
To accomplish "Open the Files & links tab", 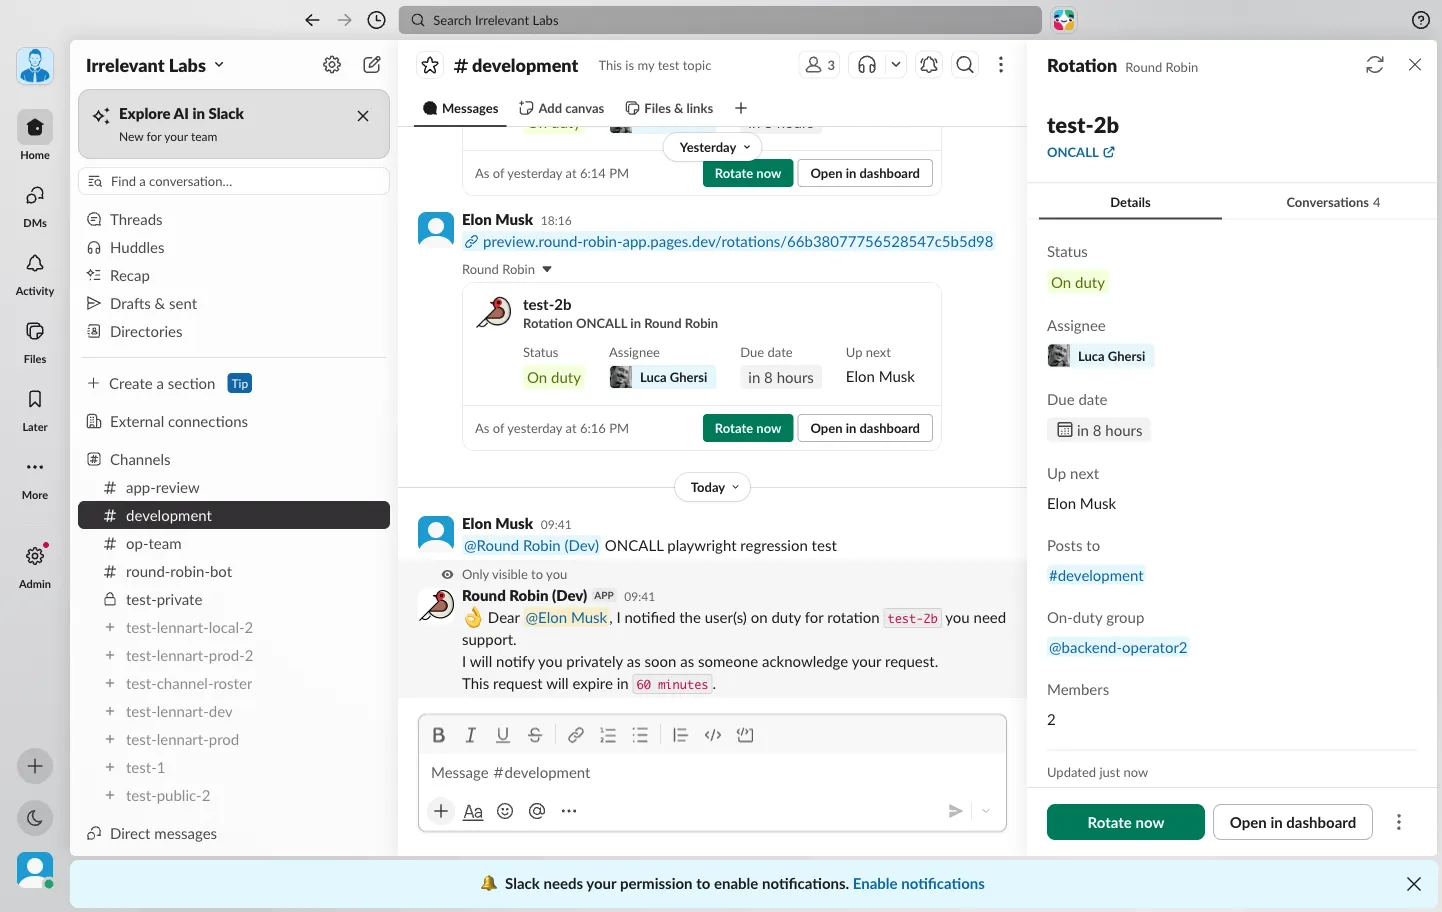I will click(669, 108).
